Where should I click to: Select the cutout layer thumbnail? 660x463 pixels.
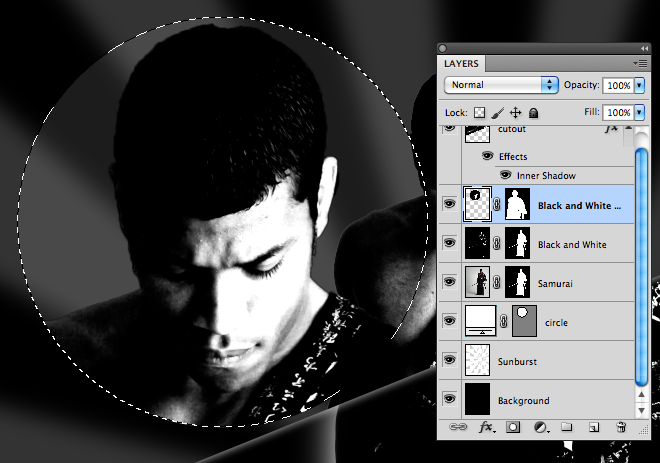tap(477, 134)
